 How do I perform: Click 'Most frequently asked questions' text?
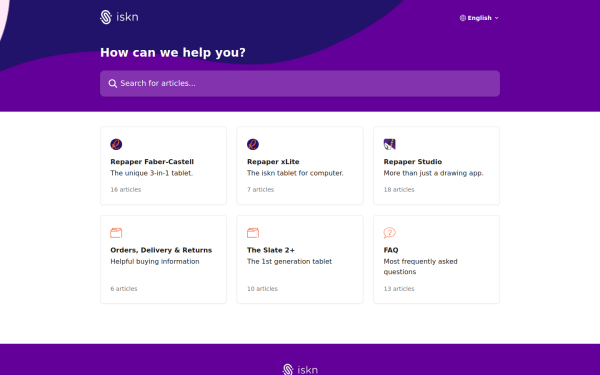[420, 267]
